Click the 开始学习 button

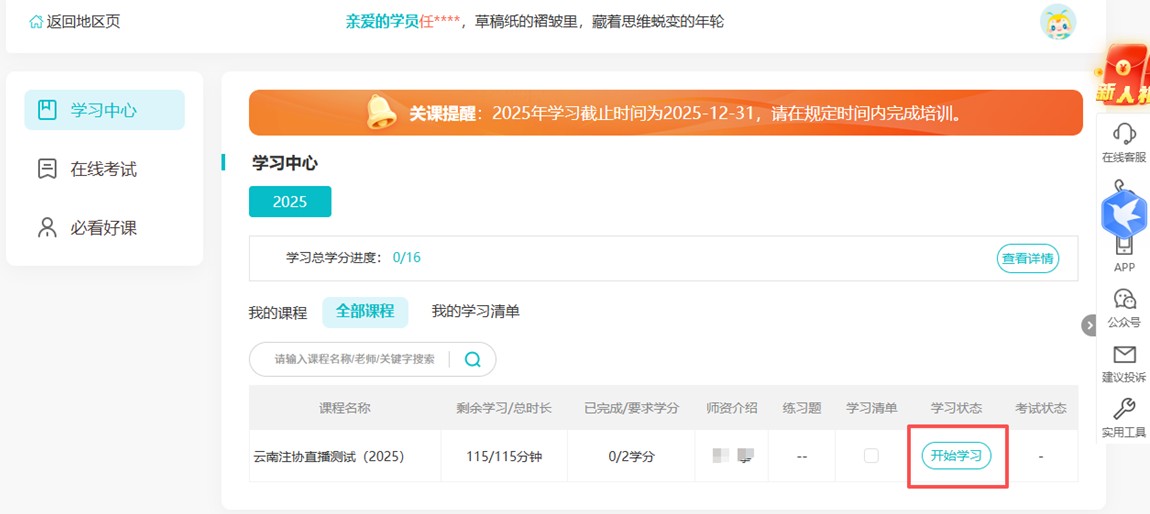point(956,455)
